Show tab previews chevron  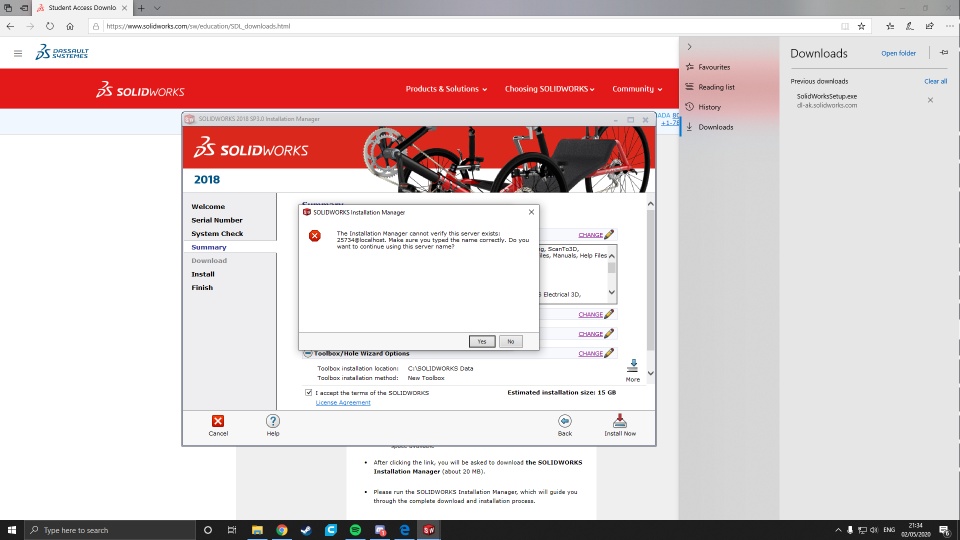pyautogui.click(x=157, y=8)
